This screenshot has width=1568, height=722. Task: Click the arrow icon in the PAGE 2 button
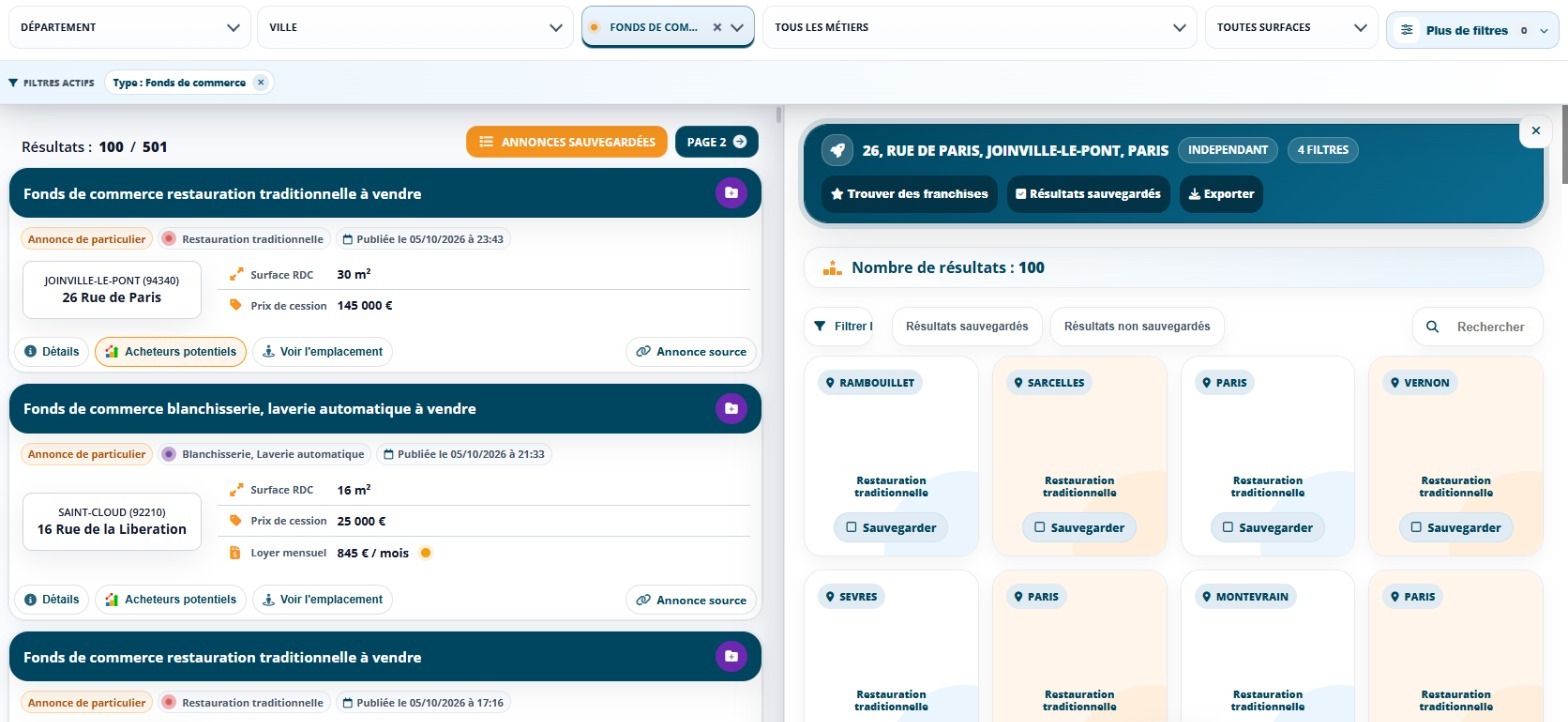740,142
